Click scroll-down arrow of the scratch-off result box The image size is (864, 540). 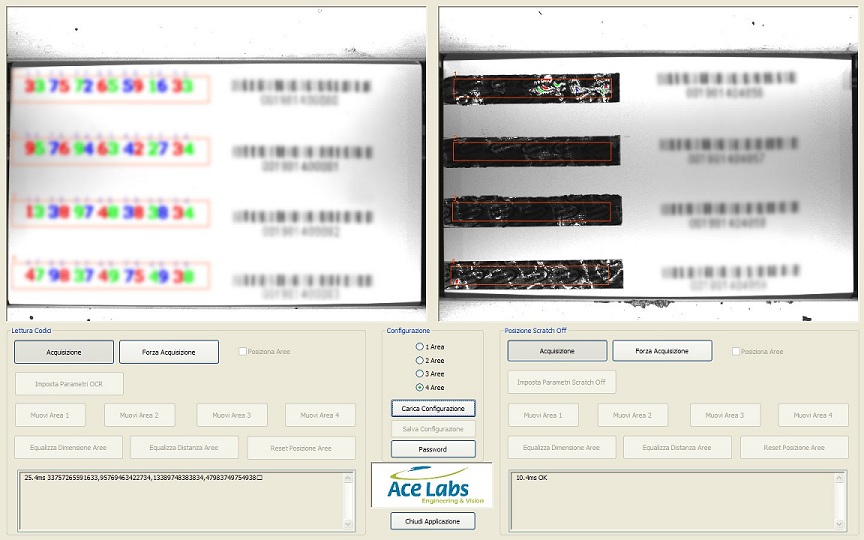point(840,524)
